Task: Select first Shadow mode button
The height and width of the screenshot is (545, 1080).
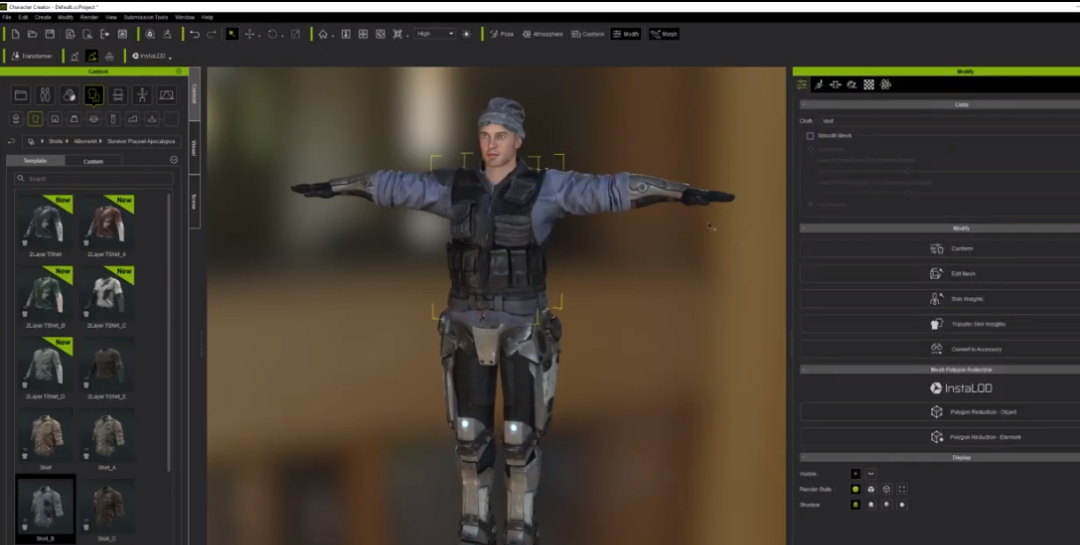Action: coord(855,504)
